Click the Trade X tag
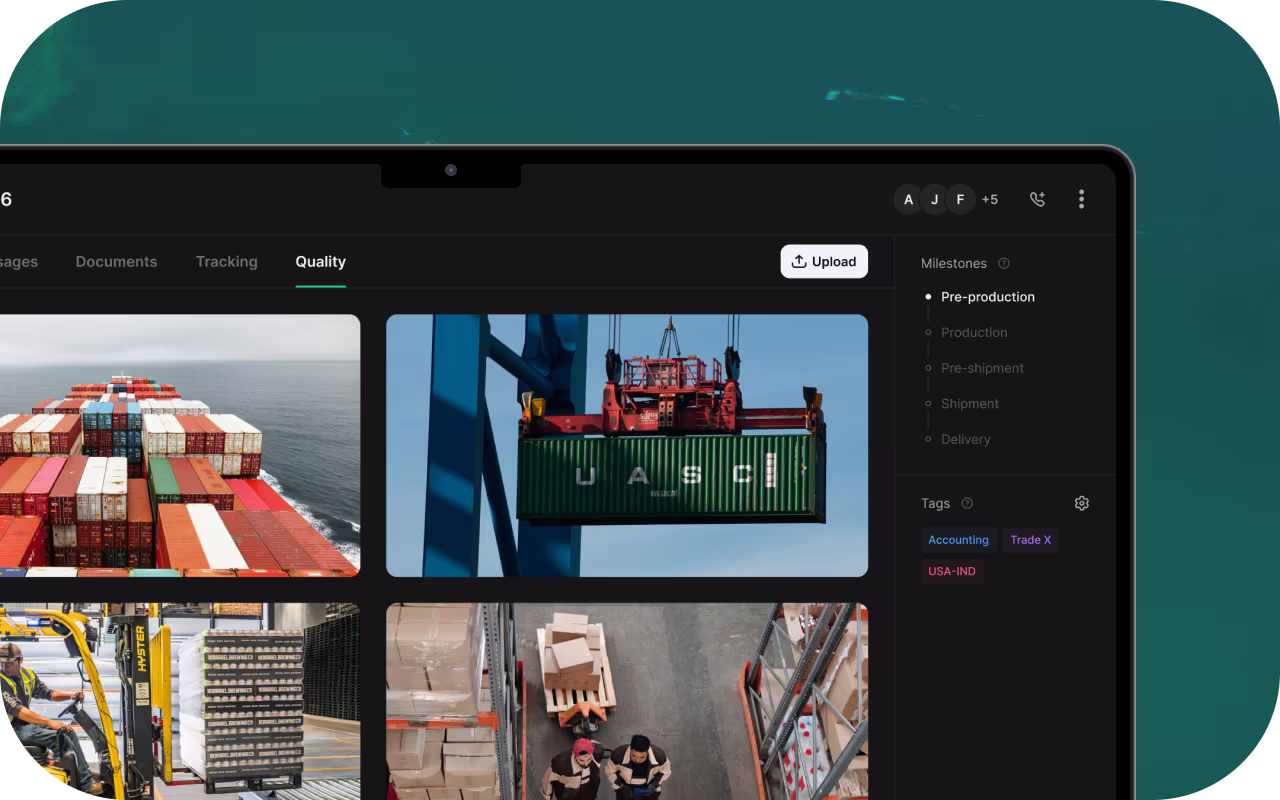The image size is (1280, 800). pyautogui.click(x=1030, y=540)
